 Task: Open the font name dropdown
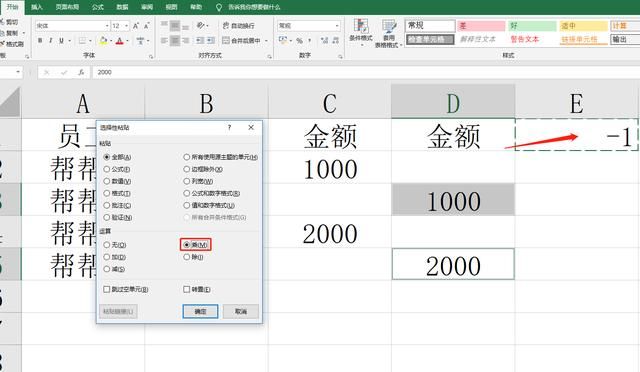[107, 26]
